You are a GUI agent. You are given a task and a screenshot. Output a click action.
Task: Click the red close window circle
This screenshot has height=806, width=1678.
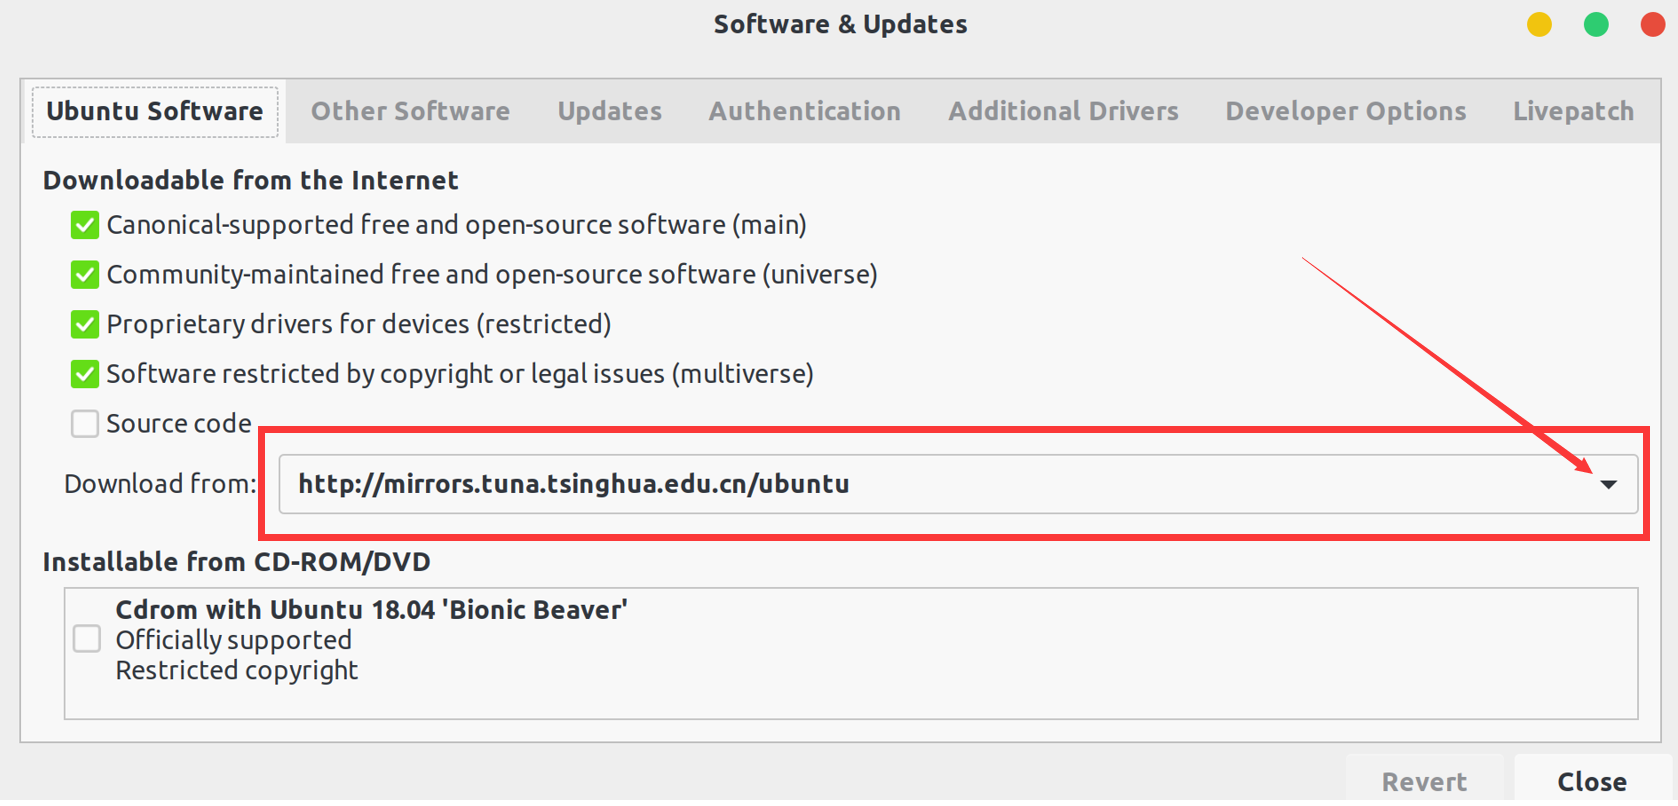(1653, 24)
